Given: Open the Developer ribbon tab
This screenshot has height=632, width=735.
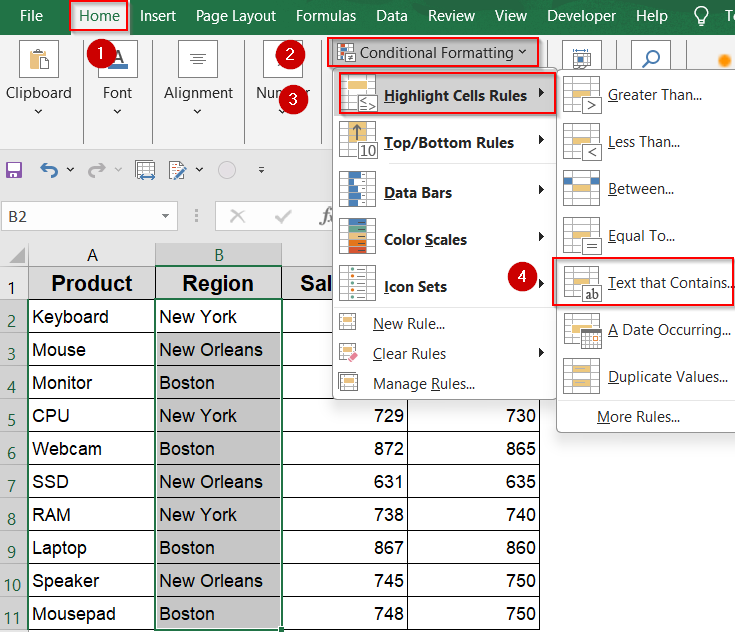Looking at the screenshot, I should 581,16.
